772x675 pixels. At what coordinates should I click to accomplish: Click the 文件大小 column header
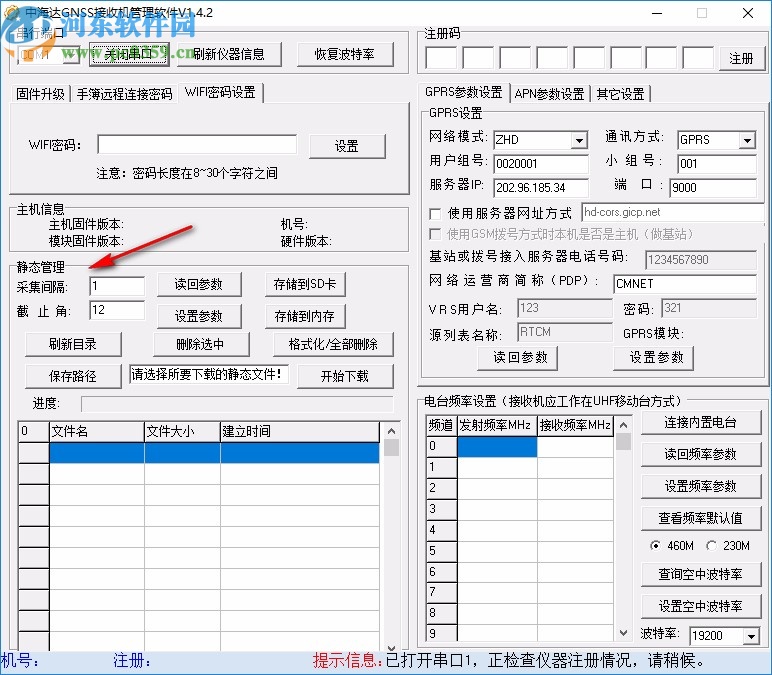(x=182, y=432)
